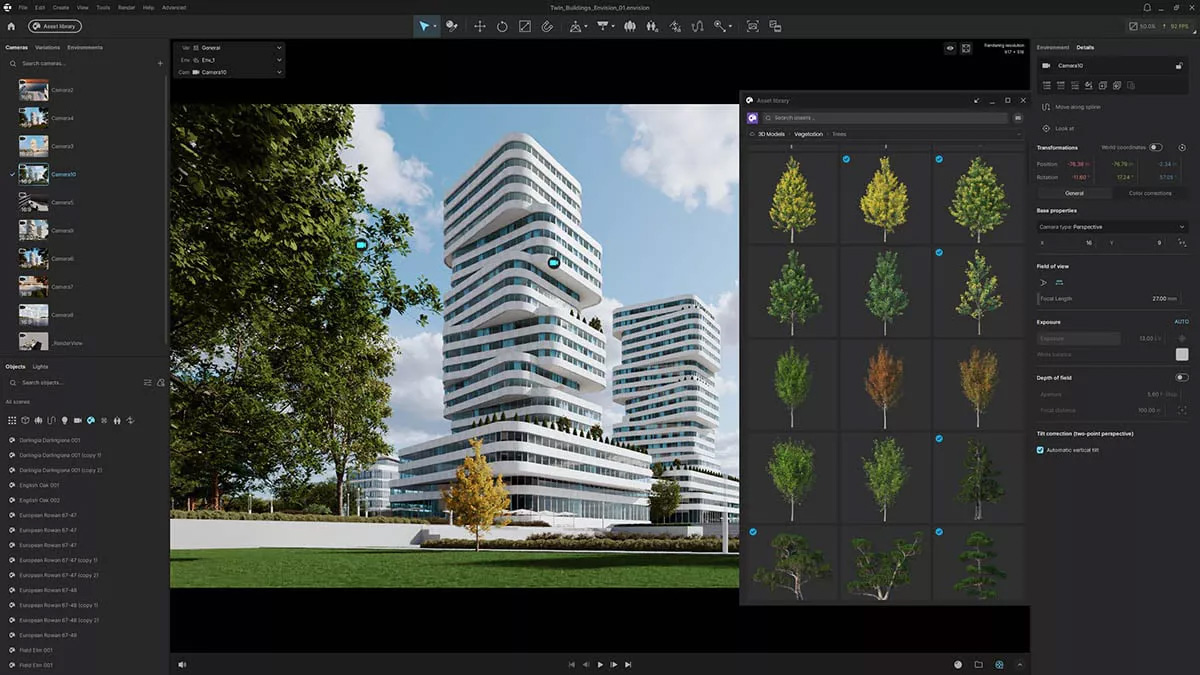Click the Play animation button

click(x=600, y=664)
